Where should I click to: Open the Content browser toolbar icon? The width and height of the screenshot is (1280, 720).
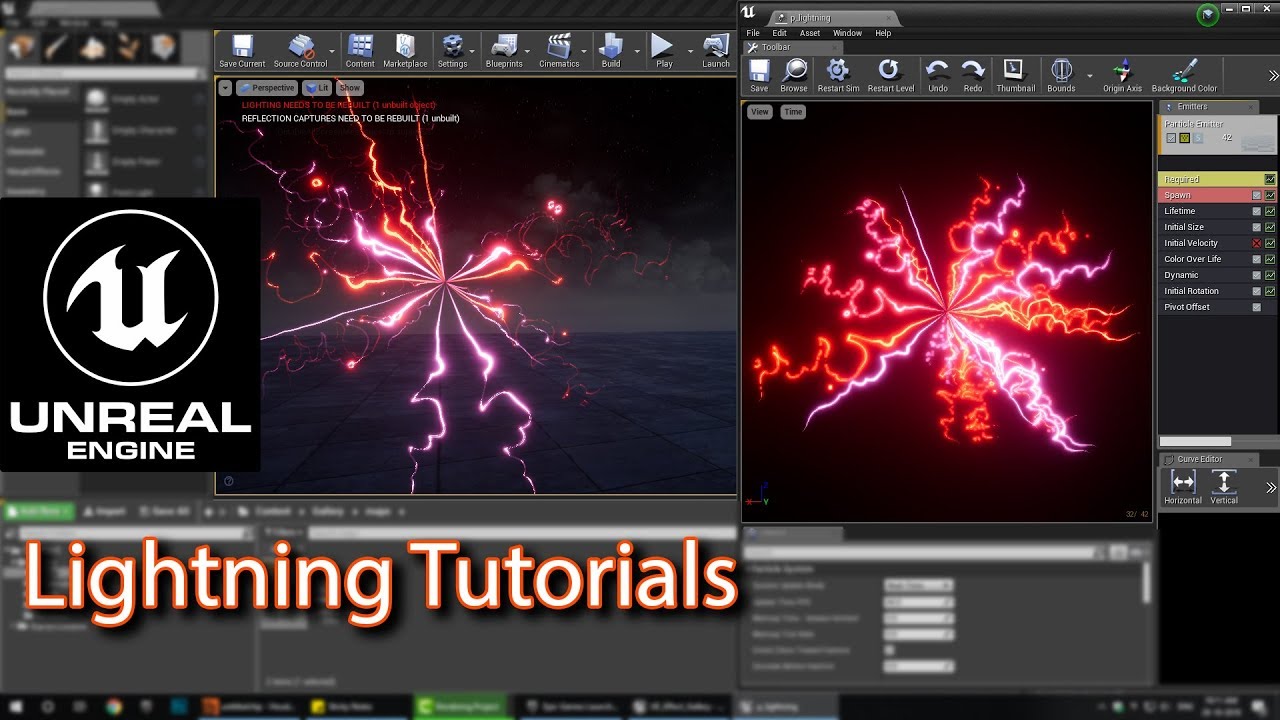[360, 51]
